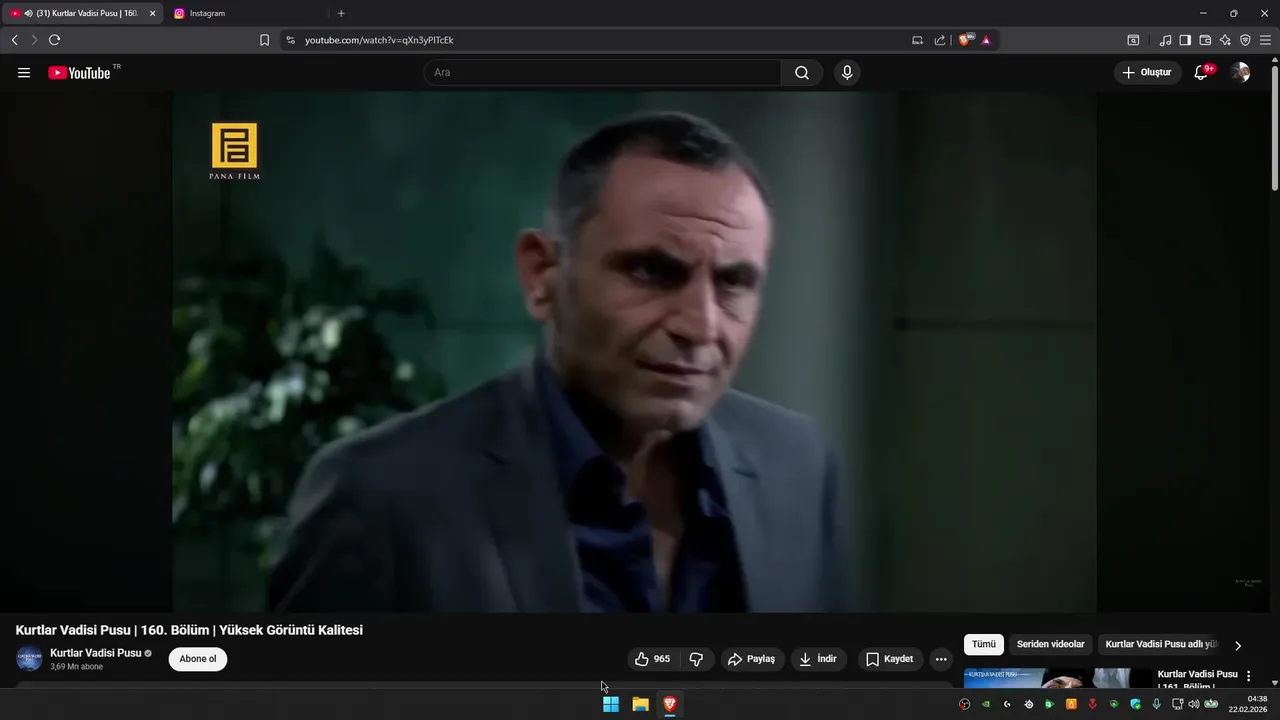
Task: Open the Brave playlist music note
Action: pyautogui.click(x=1165, y=40)
